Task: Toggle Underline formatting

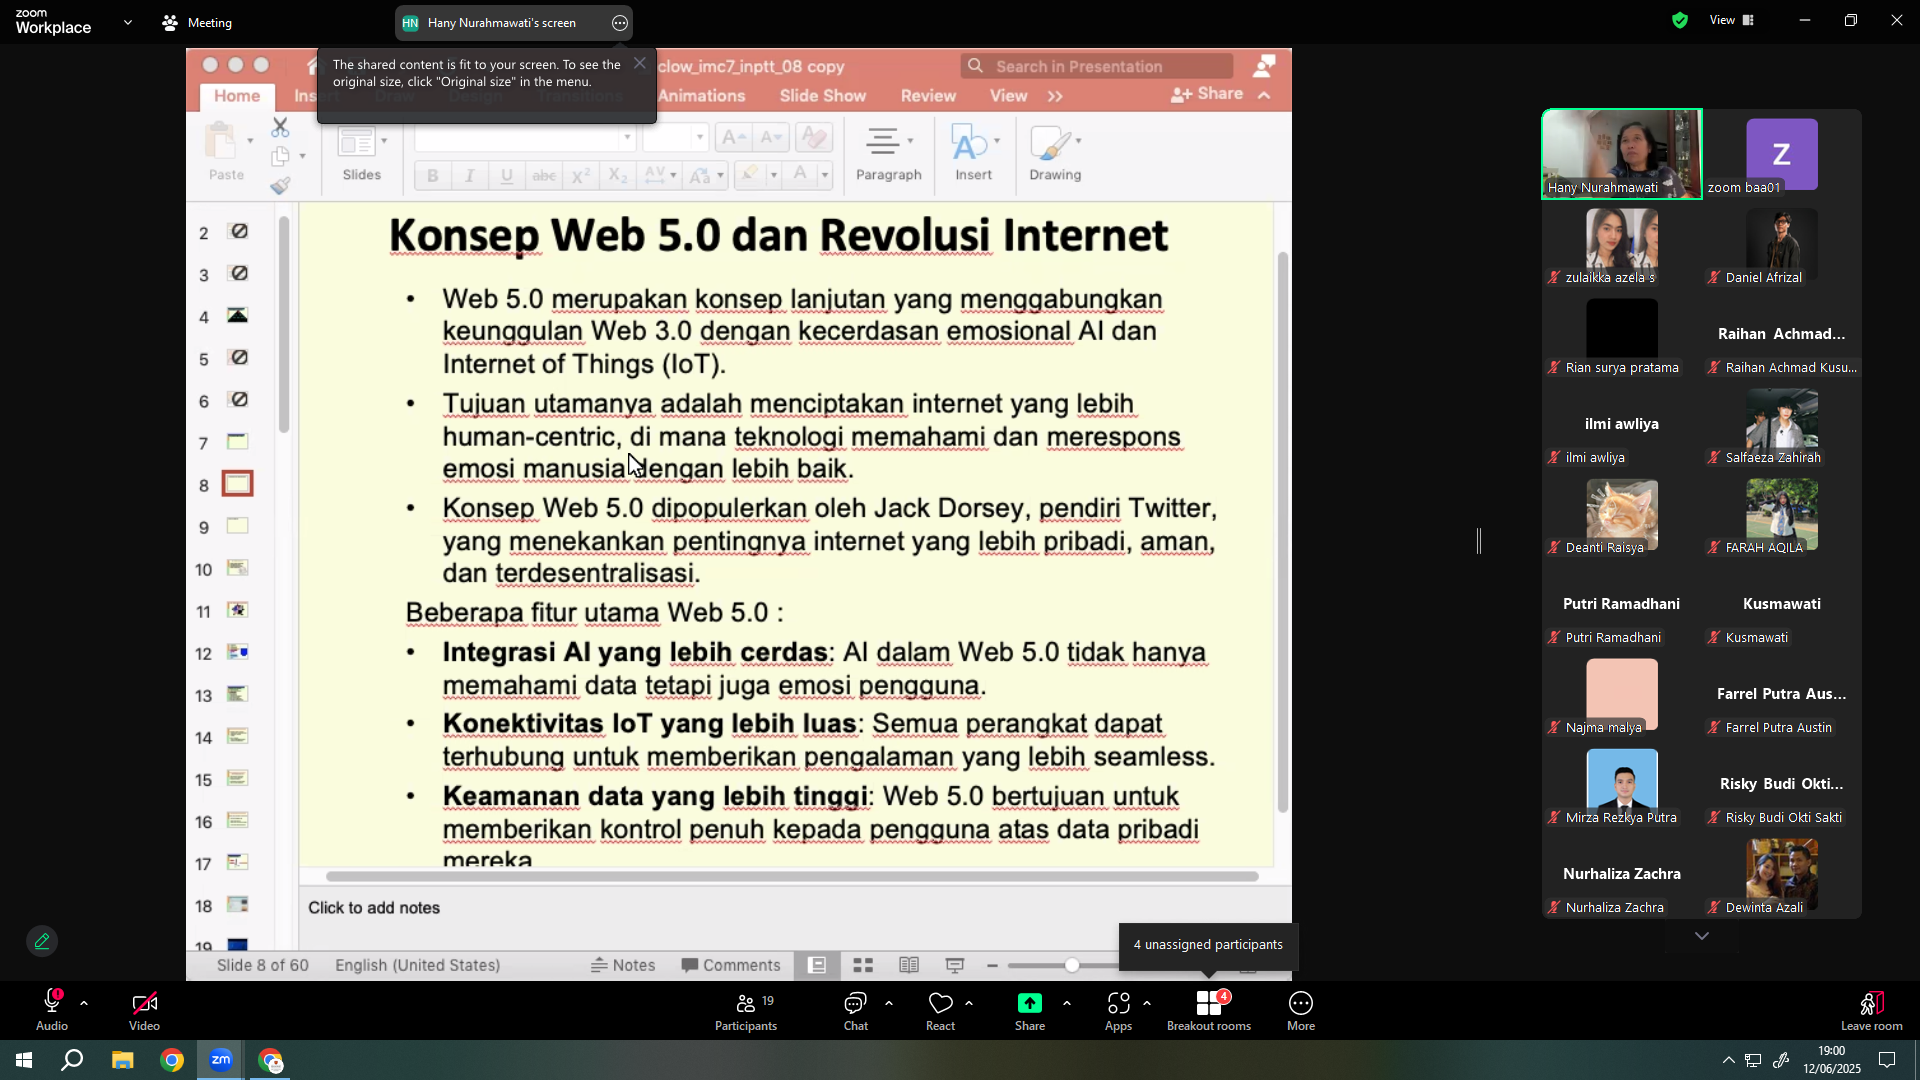Action: [x=507, y=176]
